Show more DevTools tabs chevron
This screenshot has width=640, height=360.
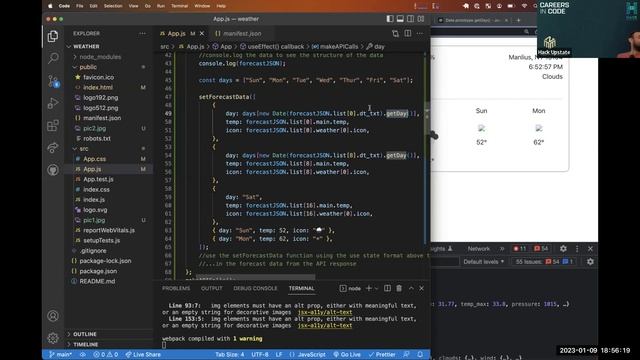502,249
